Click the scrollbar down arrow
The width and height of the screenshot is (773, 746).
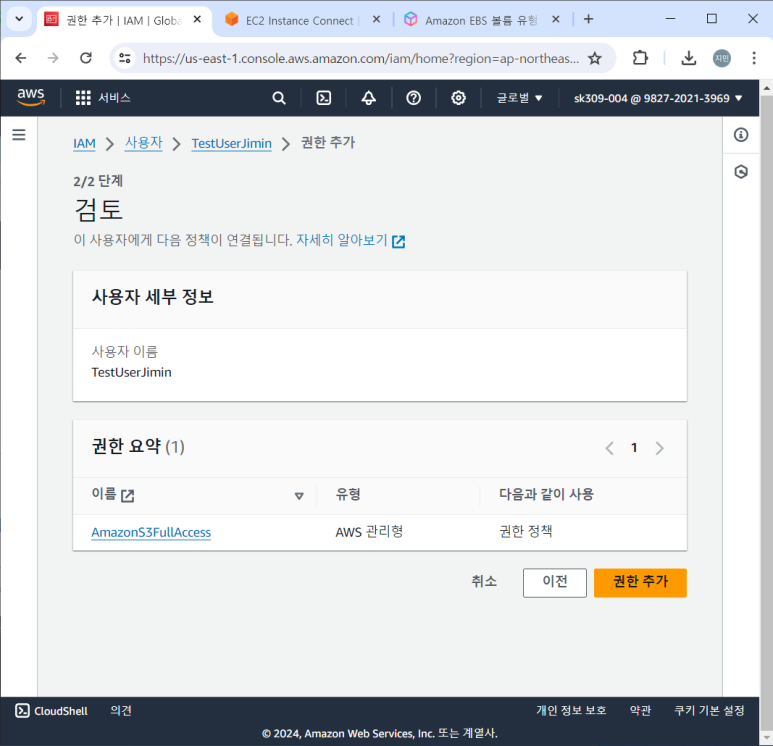point(766,738)
